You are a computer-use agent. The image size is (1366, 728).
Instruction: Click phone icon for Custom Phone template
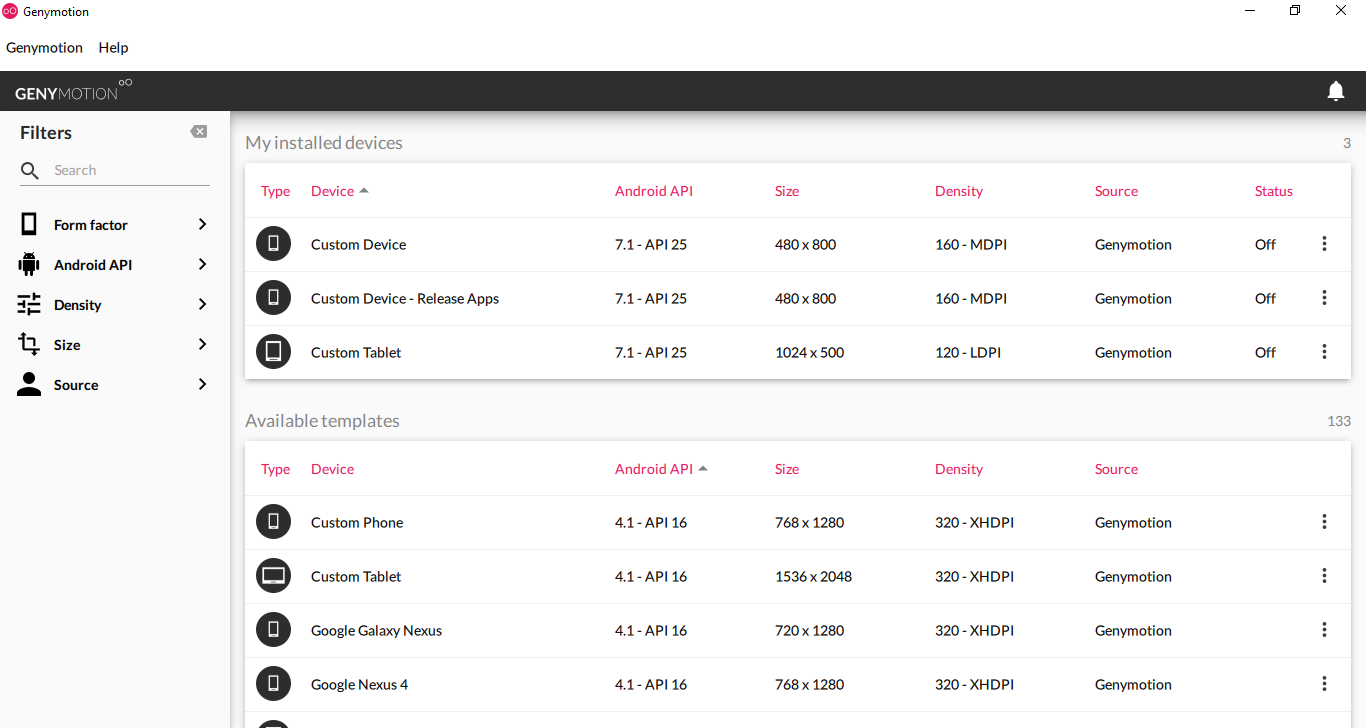pyautogui.click(x=273, y=522)
